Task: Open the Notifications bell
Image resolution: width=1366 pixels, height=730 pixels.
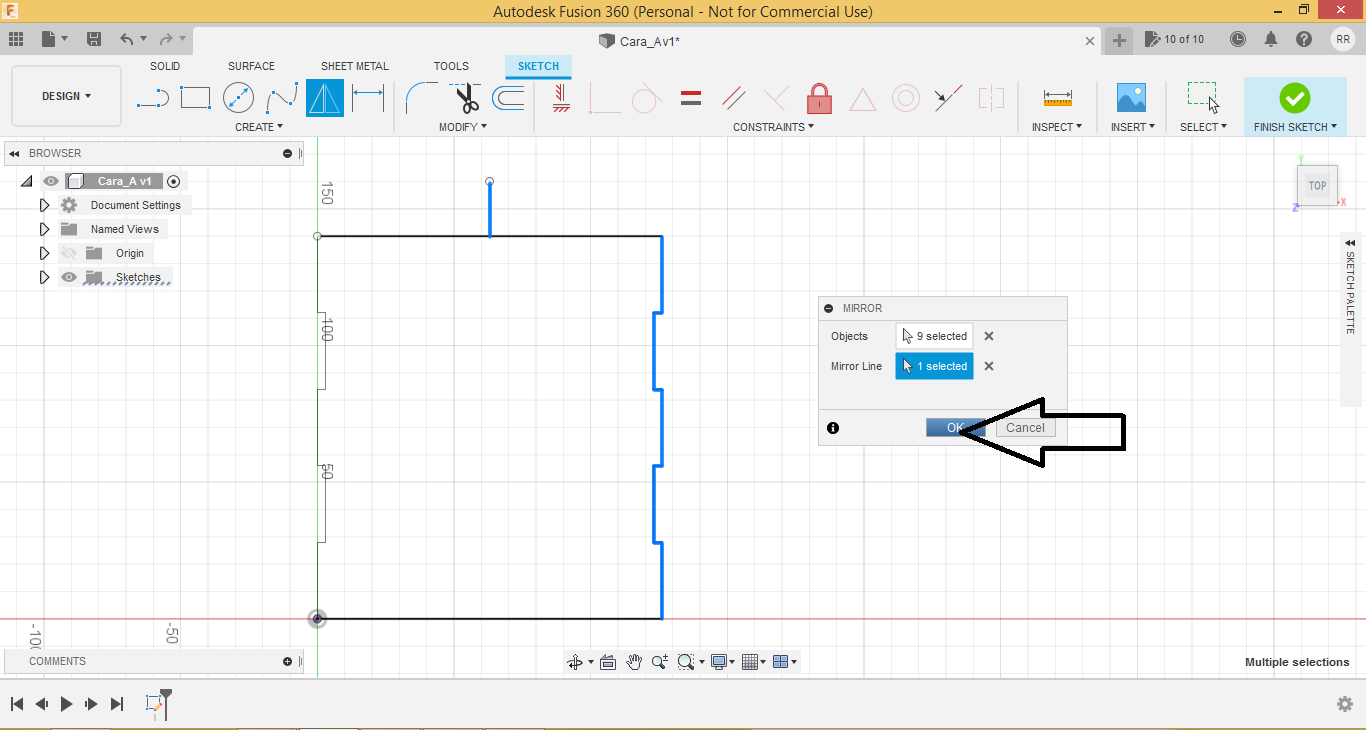Action: click(x=1271, y=39)
